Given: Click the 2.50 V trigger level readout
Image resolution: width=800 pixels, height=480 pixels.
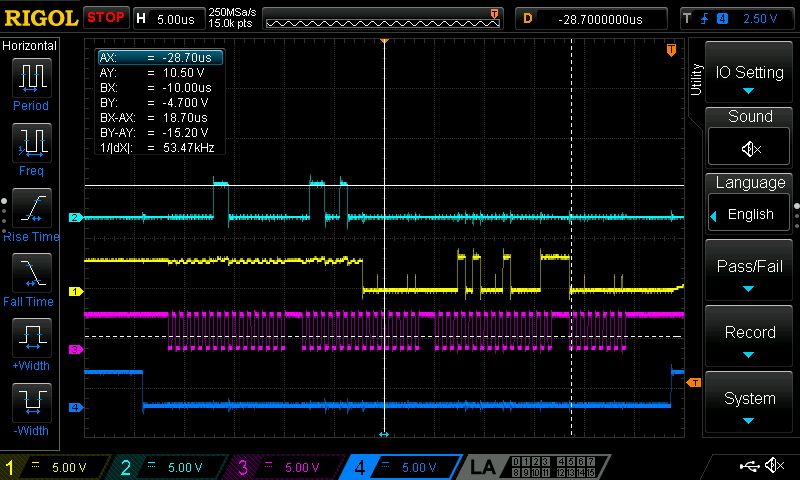Looking at the screenshot, I should 760,19.
